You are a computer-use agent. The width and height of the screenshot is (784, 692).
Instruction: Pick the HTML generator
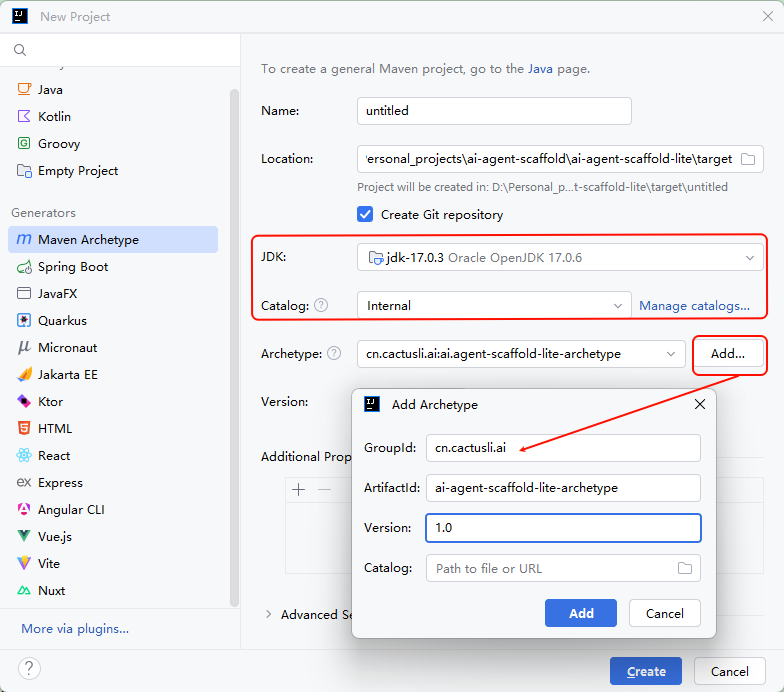(x=113, y=428)
